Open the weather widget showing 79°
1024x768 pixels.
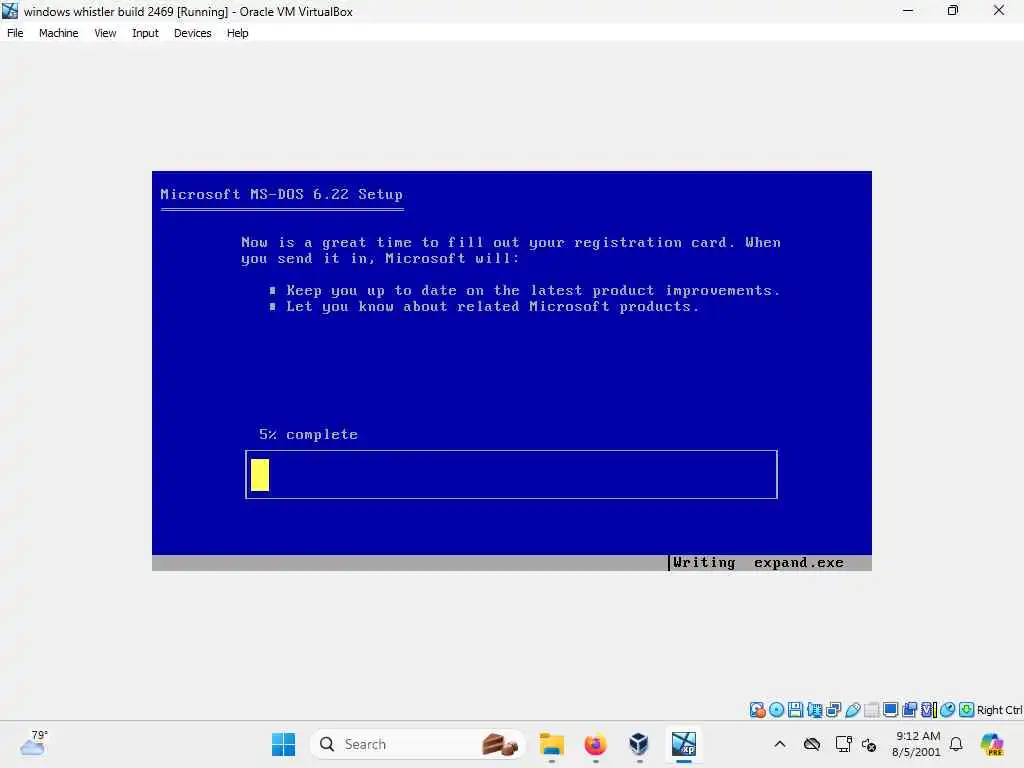[33, 743]
